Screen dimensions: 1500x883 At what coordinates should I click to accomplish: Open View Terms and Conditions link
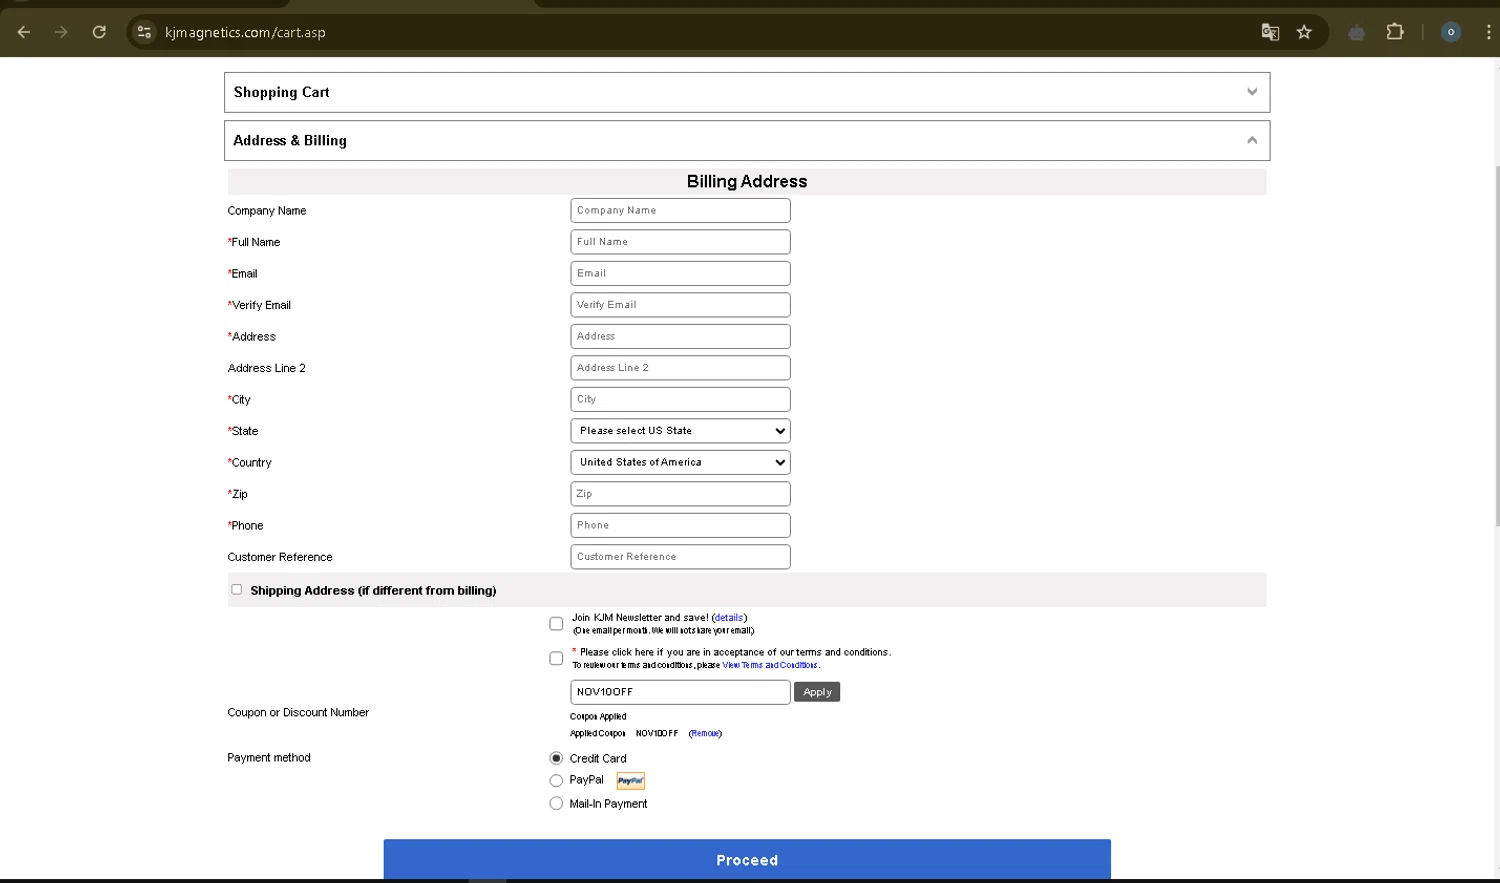pos(770,665)
